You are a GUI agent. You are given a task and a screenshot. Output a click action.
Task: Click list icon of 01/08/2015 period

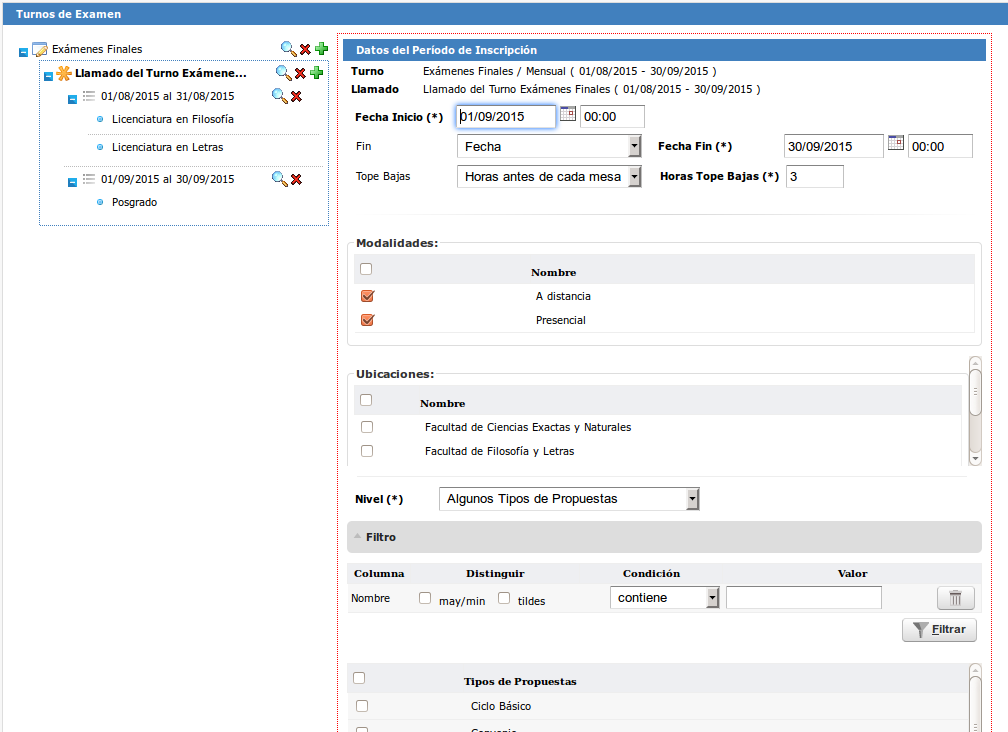[x=89, y=96]
